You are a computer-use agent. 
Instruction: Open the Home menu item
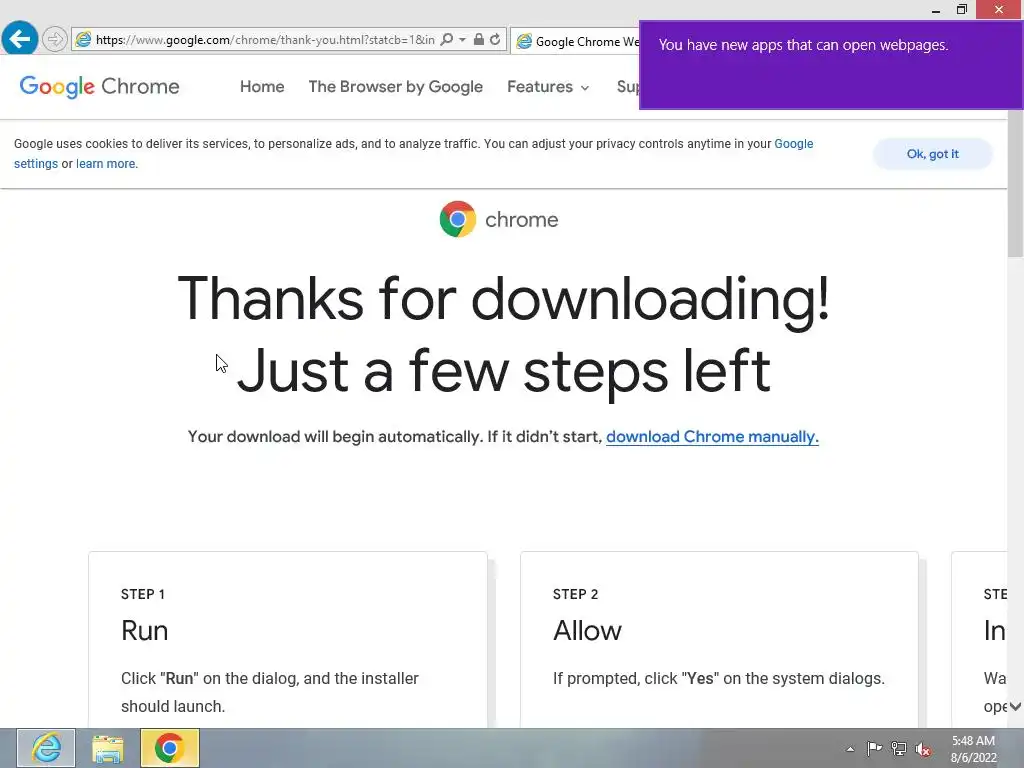262,87
